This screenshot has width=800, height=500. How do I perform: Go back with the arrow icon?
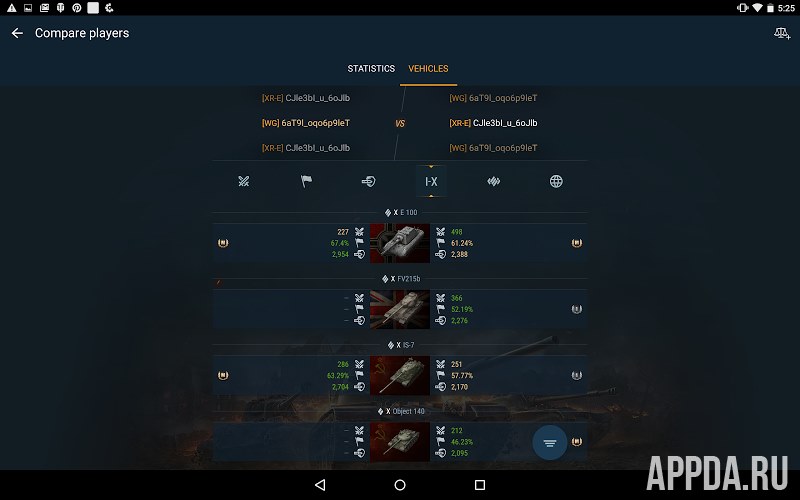[17, 33]
